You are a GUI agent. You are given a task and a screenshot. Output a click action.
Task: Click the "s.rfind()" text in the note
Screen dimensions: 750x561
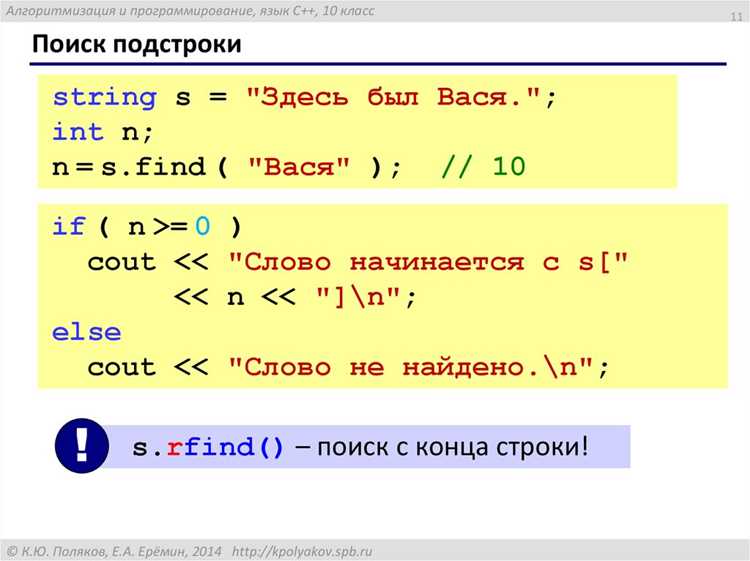point(208,447)
